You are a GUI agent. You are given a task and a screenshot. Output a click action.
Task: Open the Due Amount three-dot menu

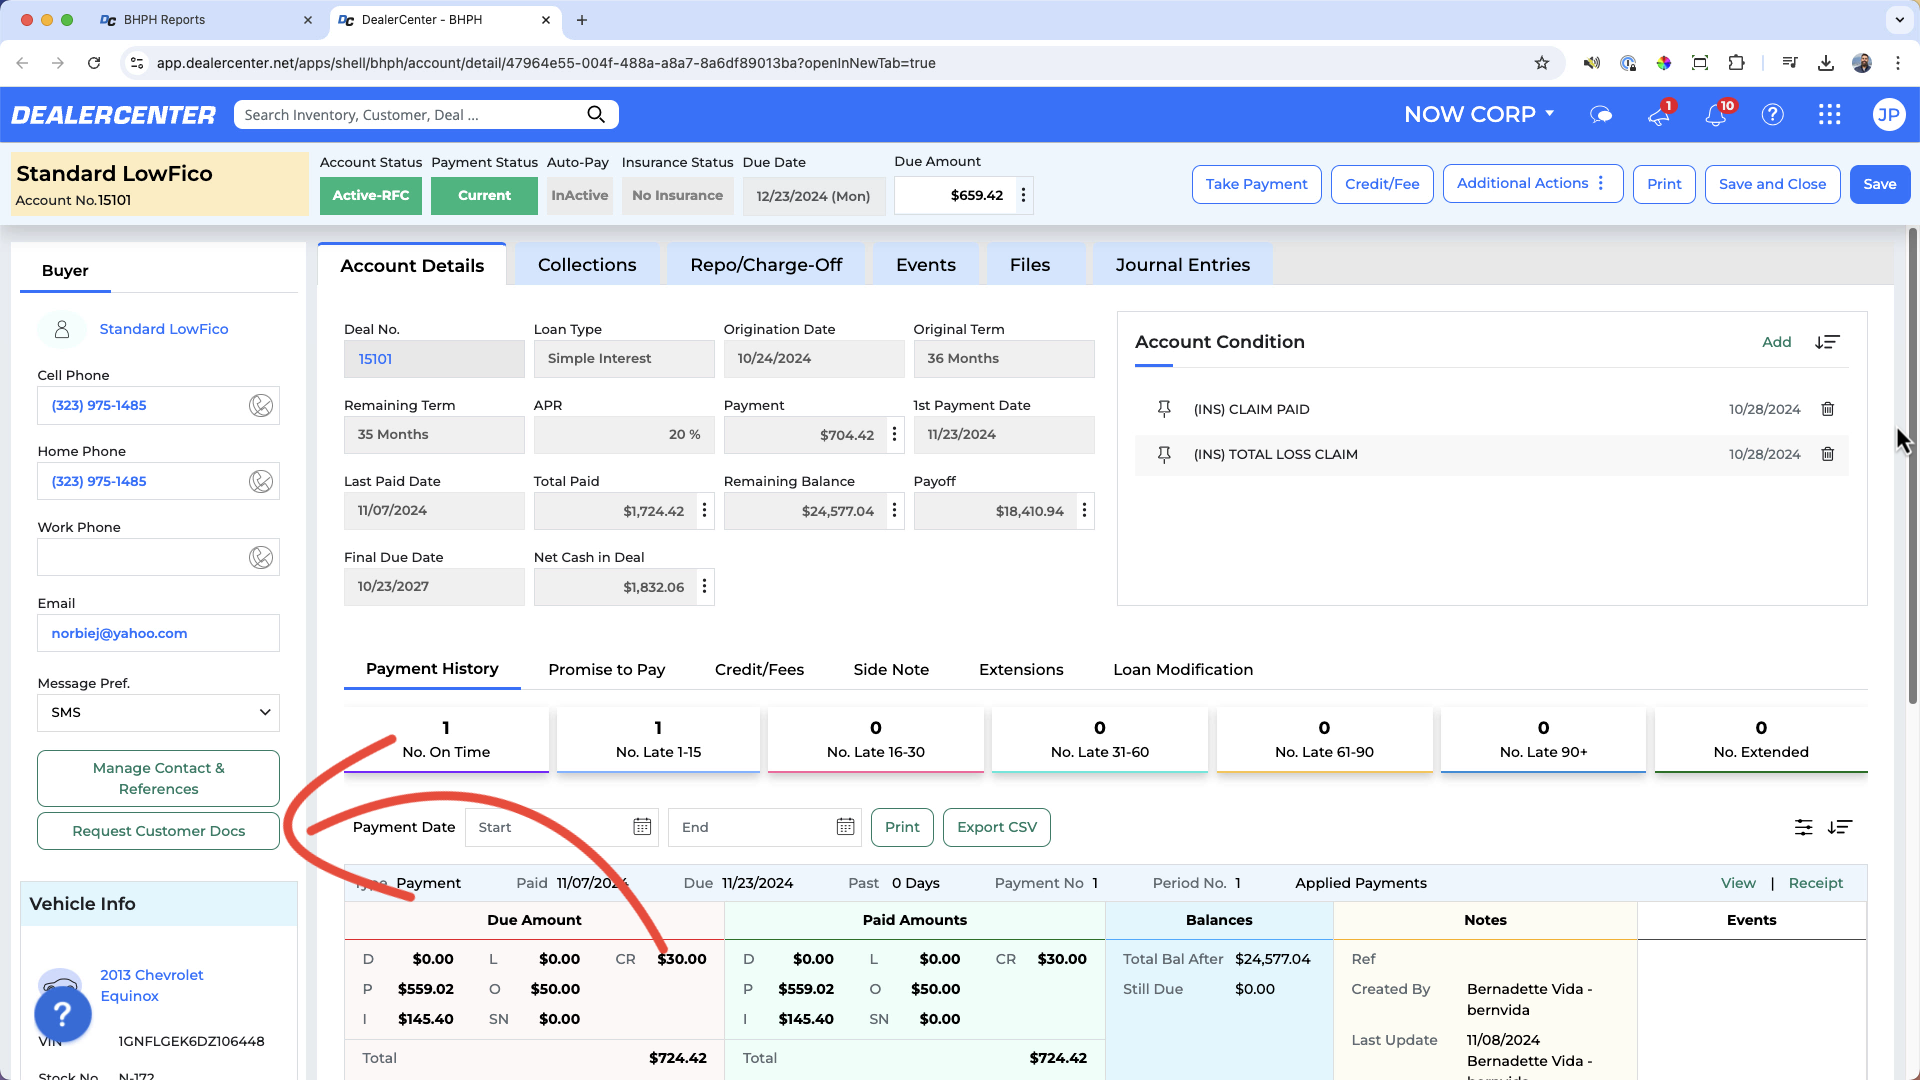coord(1023,196)
